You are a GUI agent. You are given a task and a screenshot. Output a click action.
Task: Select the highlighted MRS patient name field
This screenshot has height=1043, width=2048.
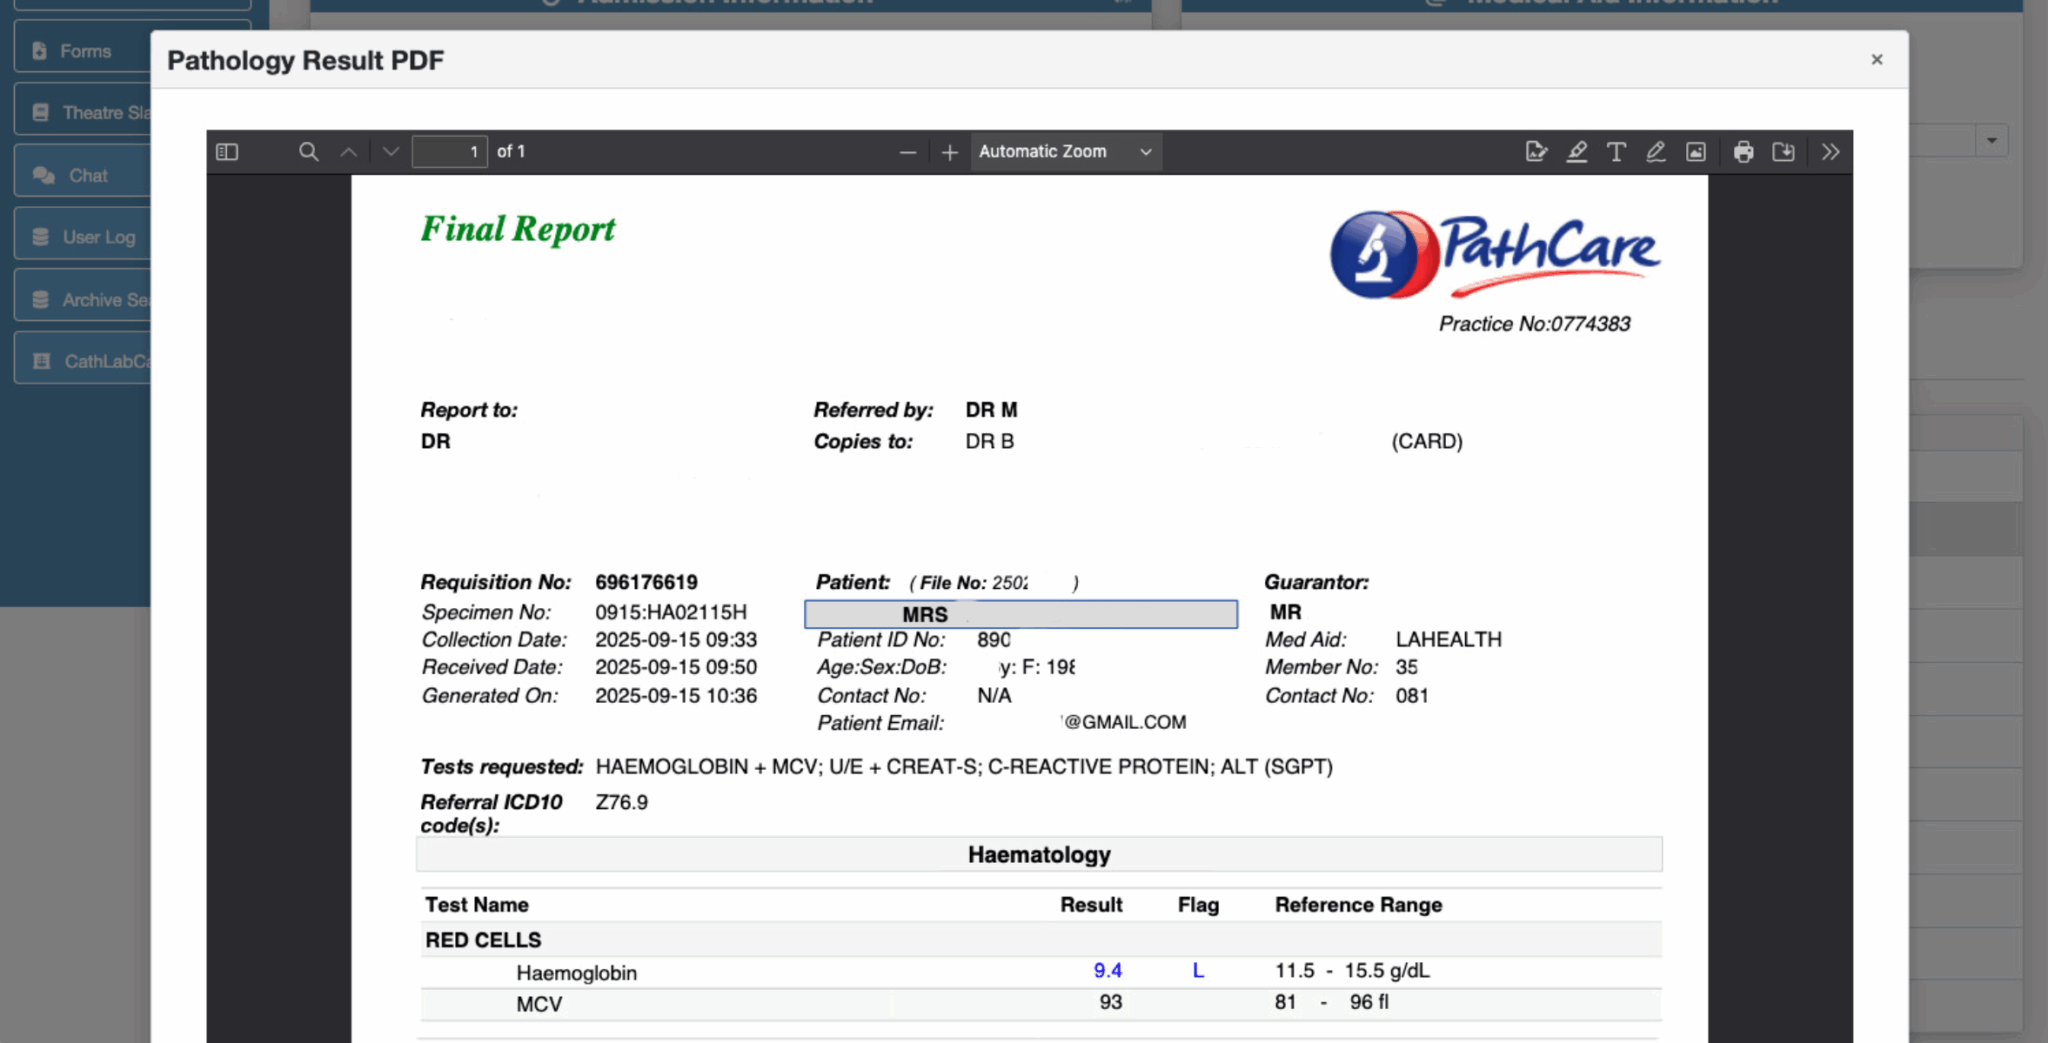coord(1021,614)
